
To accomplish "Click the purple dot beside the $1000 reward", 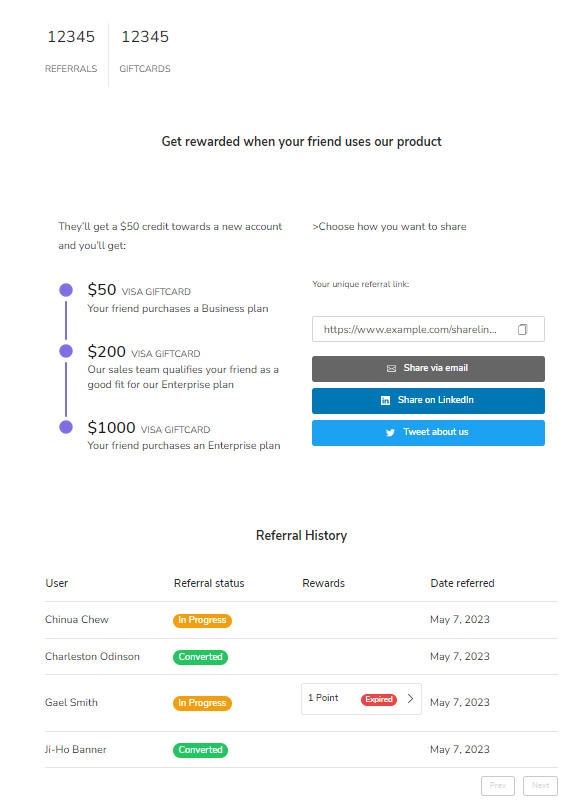I will (65, 429).
